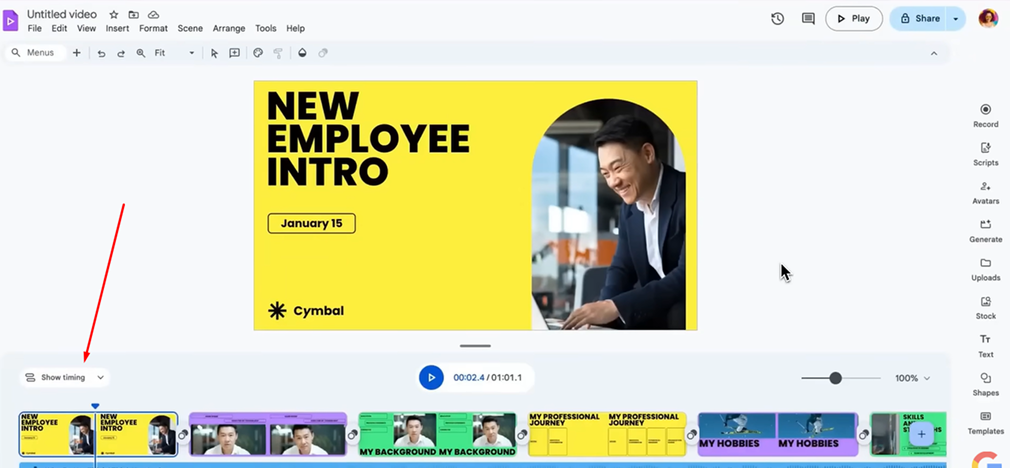Screen dimensions: 1010x468
Task: Open the Uploads folder panel
Action: click(985, 269)
